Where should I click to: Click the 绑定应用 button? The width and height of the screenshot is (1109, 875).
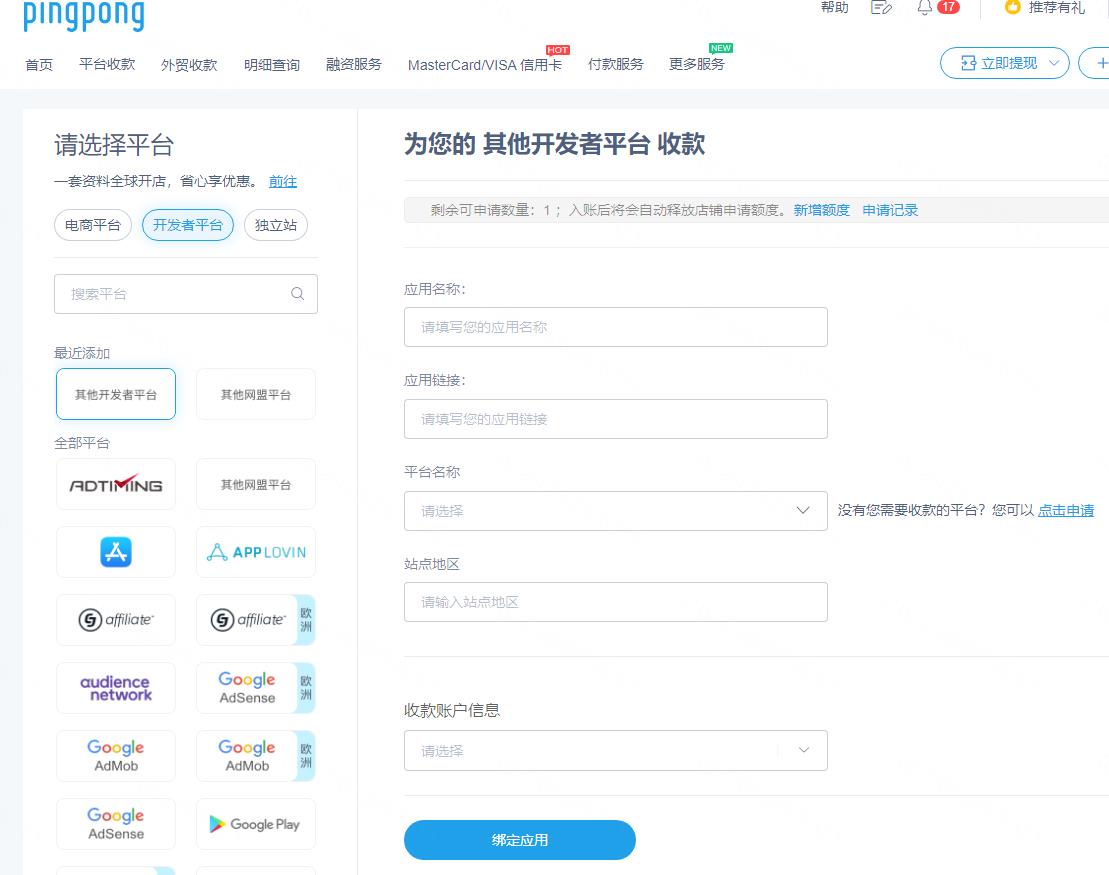tap(520, 840)
